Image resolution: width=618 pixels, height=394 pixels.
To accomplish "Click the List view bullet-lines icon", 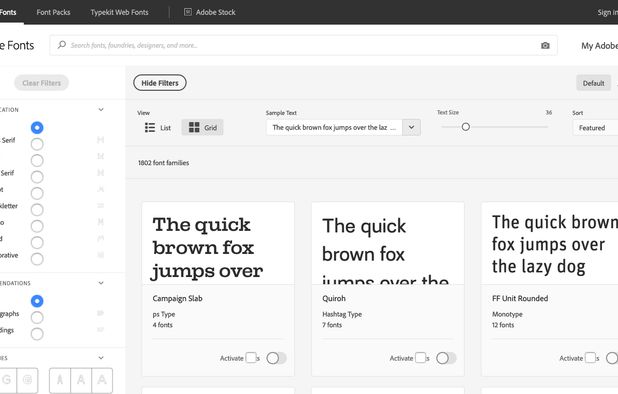I will pyautogui.click(x=150, y=128).
